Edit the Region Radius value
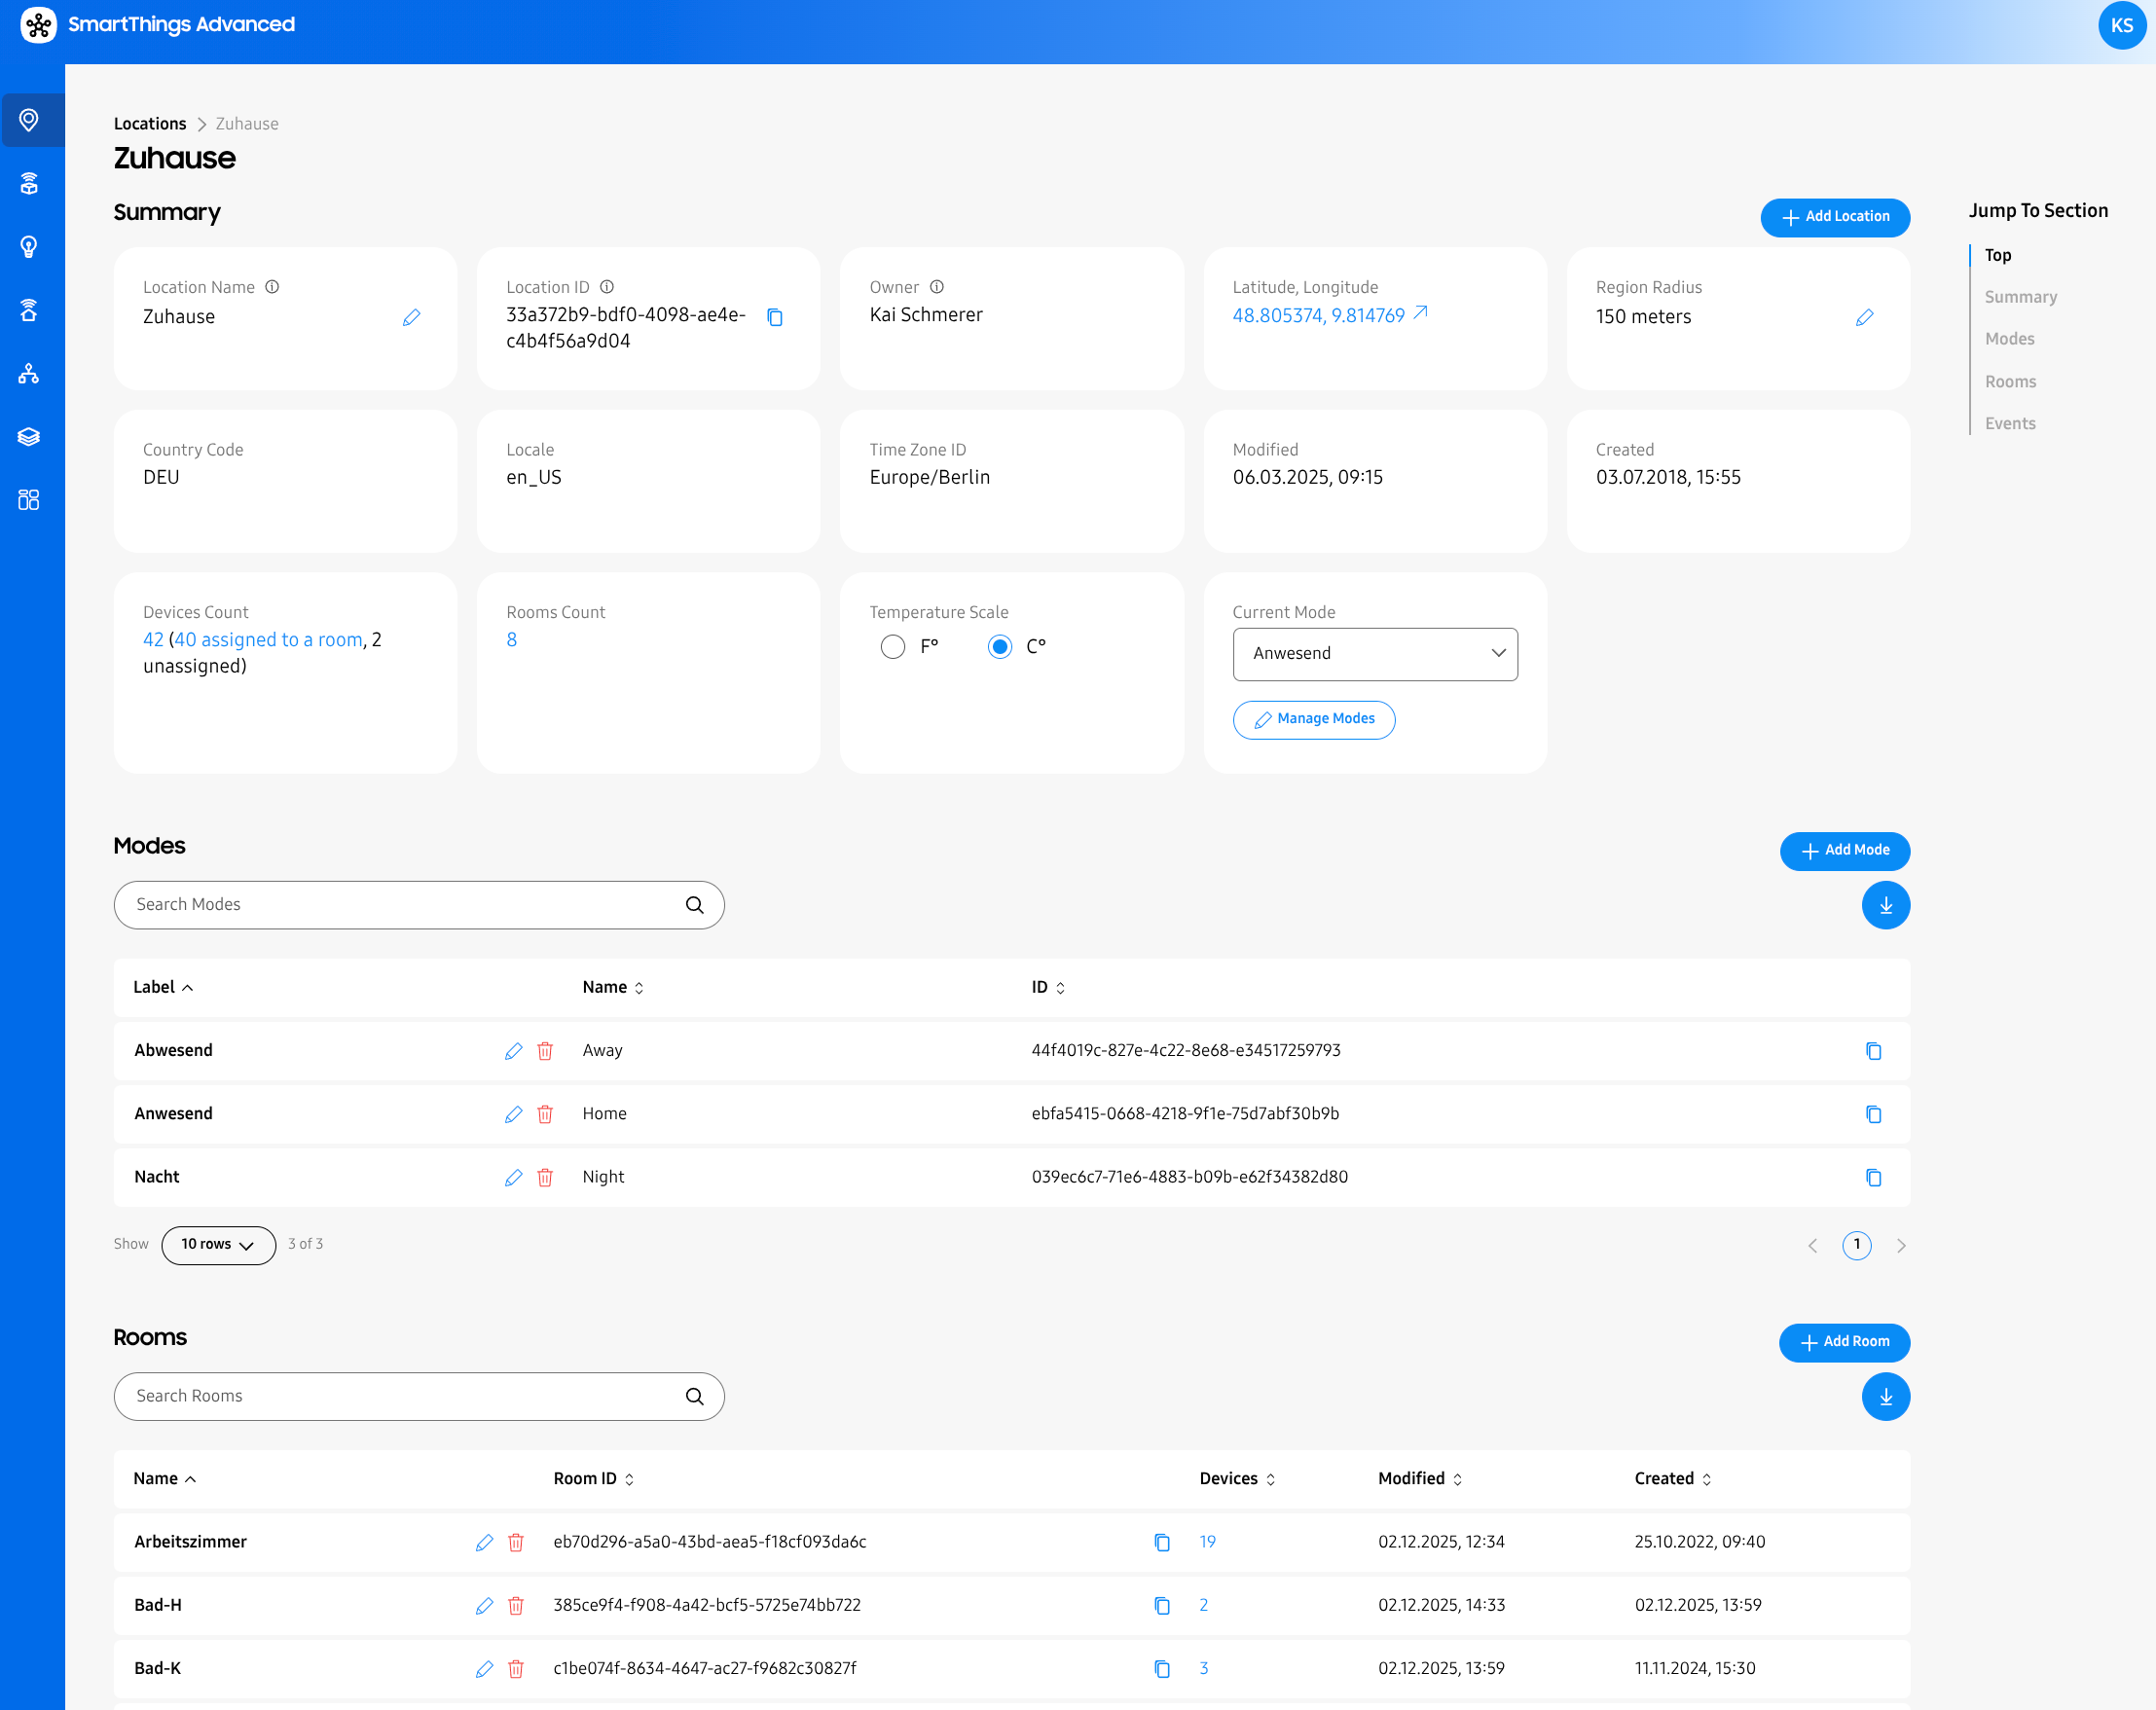The image size is (2156, 1710). pos(1864,317)
